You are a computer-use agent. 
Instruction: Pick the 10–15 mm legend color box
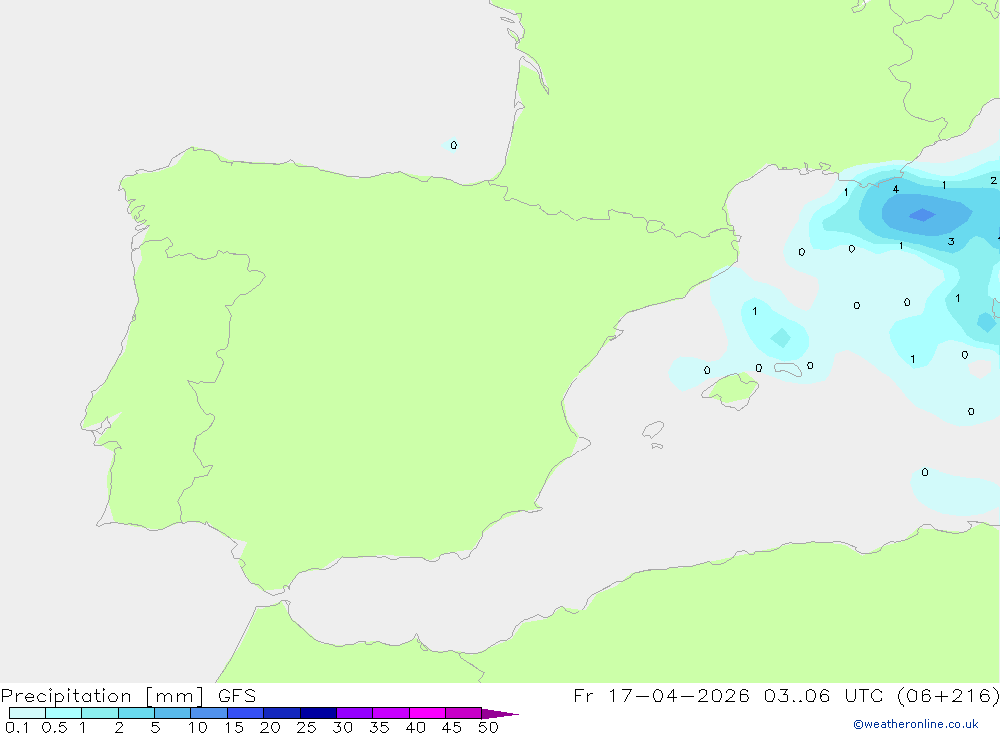pos(209,713)
